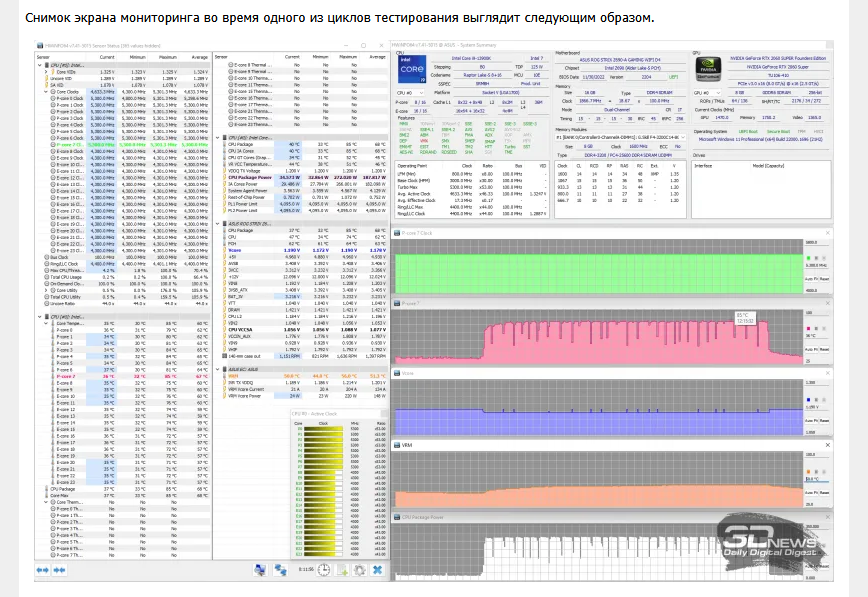The width and height of the screenshot is (868, 597).
Task: Click the Current column header in left sensor pane
Action: click(107, 57)
